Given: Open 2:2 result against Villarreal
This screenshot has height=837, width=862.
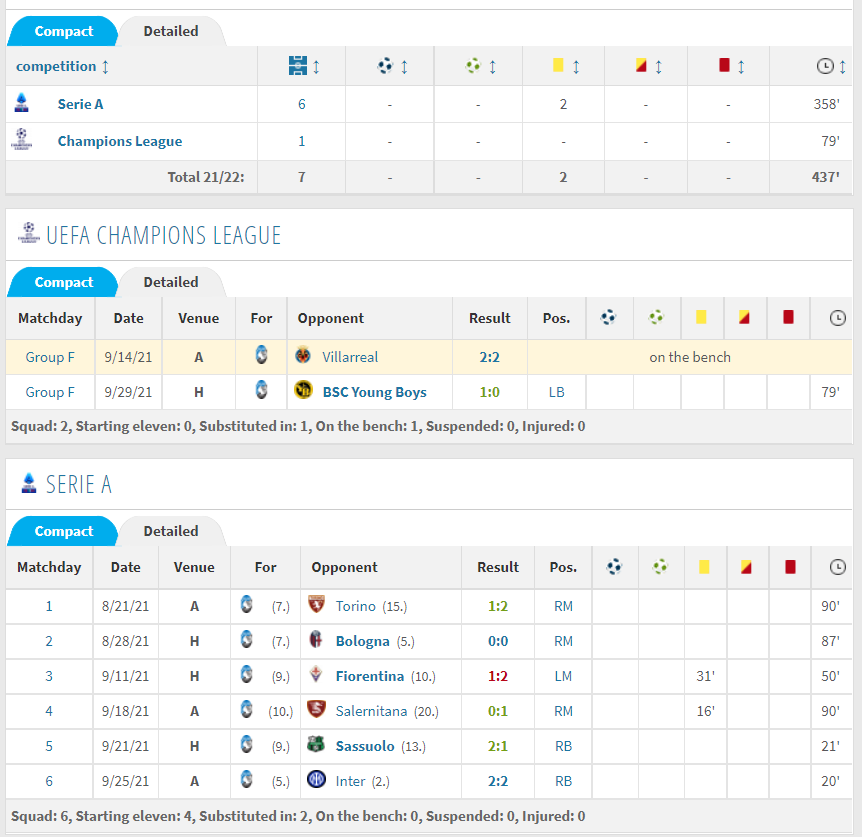Looking at the screenshot, I should pyautogui.click(x=489, y=357).
